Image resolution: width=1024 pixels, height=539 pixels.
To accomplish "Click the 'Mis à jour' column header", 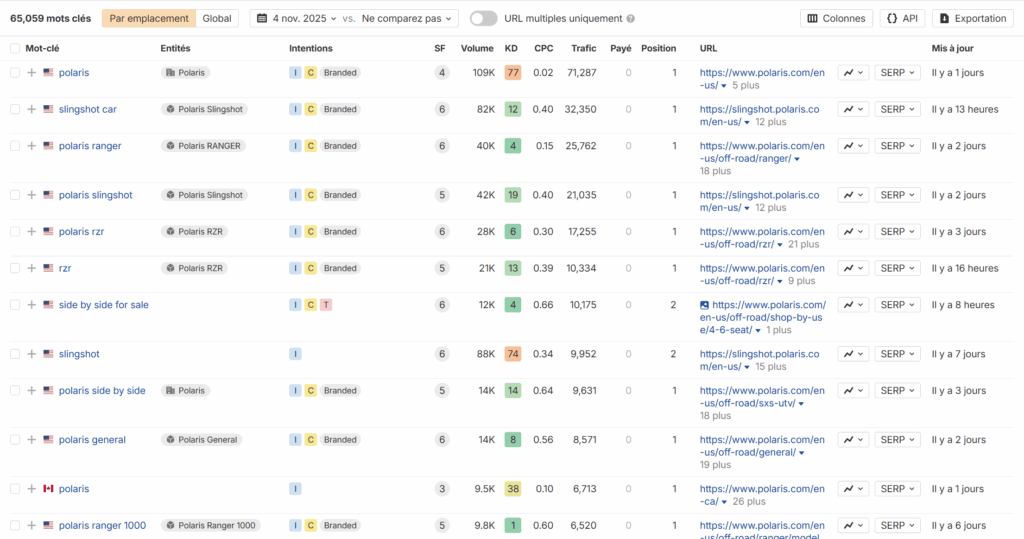I will click(x=952, y=48).
